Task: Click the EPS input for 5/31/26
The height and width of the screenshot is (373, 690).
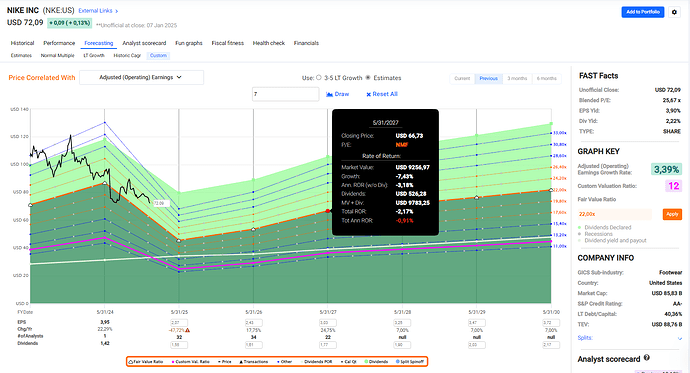Action: click(253, 323)
